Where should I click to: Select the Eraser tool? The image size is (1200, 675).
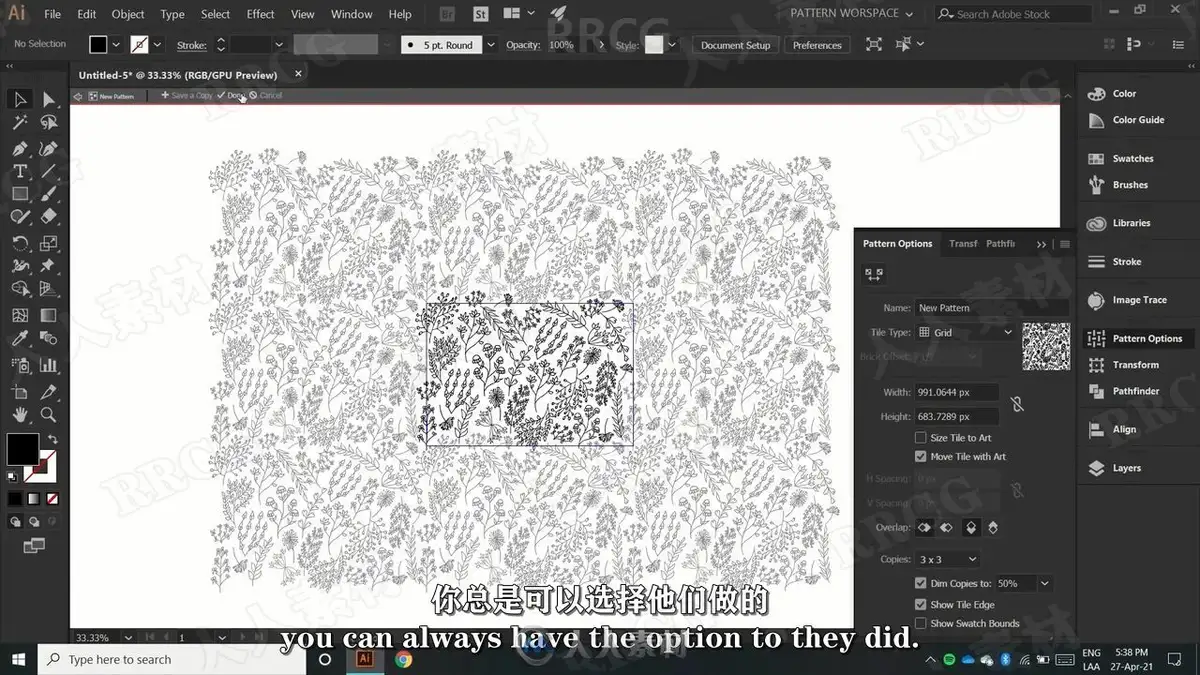[x=49, y=217]
